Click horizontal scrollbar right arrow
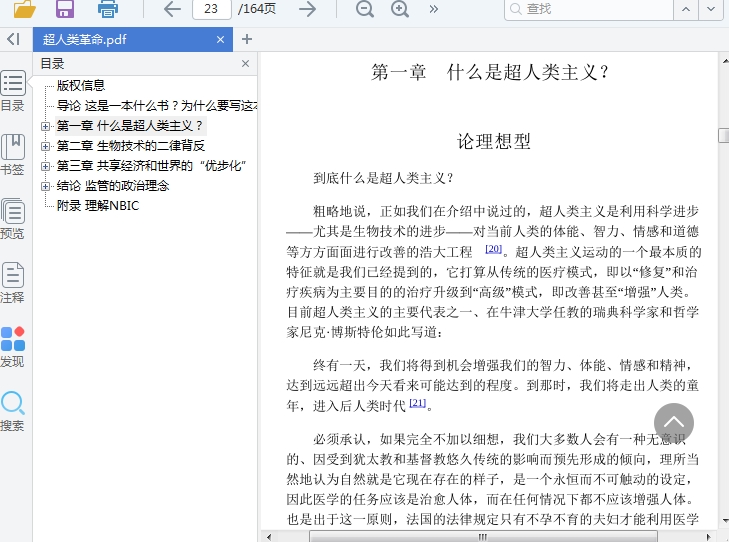The height and width of the screenshot is (542, 729). coord(709,537)
